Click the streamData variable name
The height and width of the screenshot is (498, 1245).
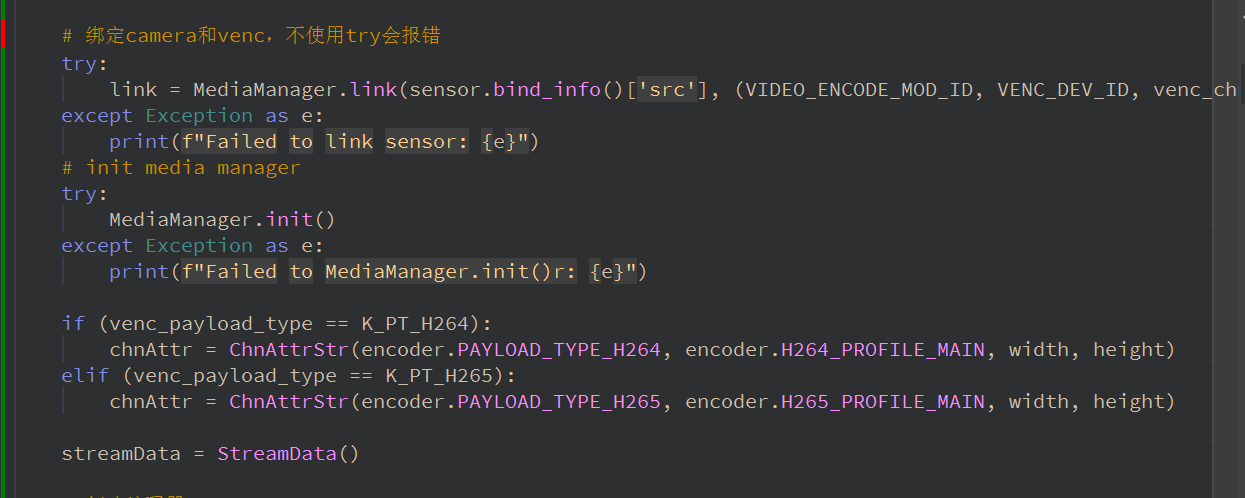[x=121, y=453]
